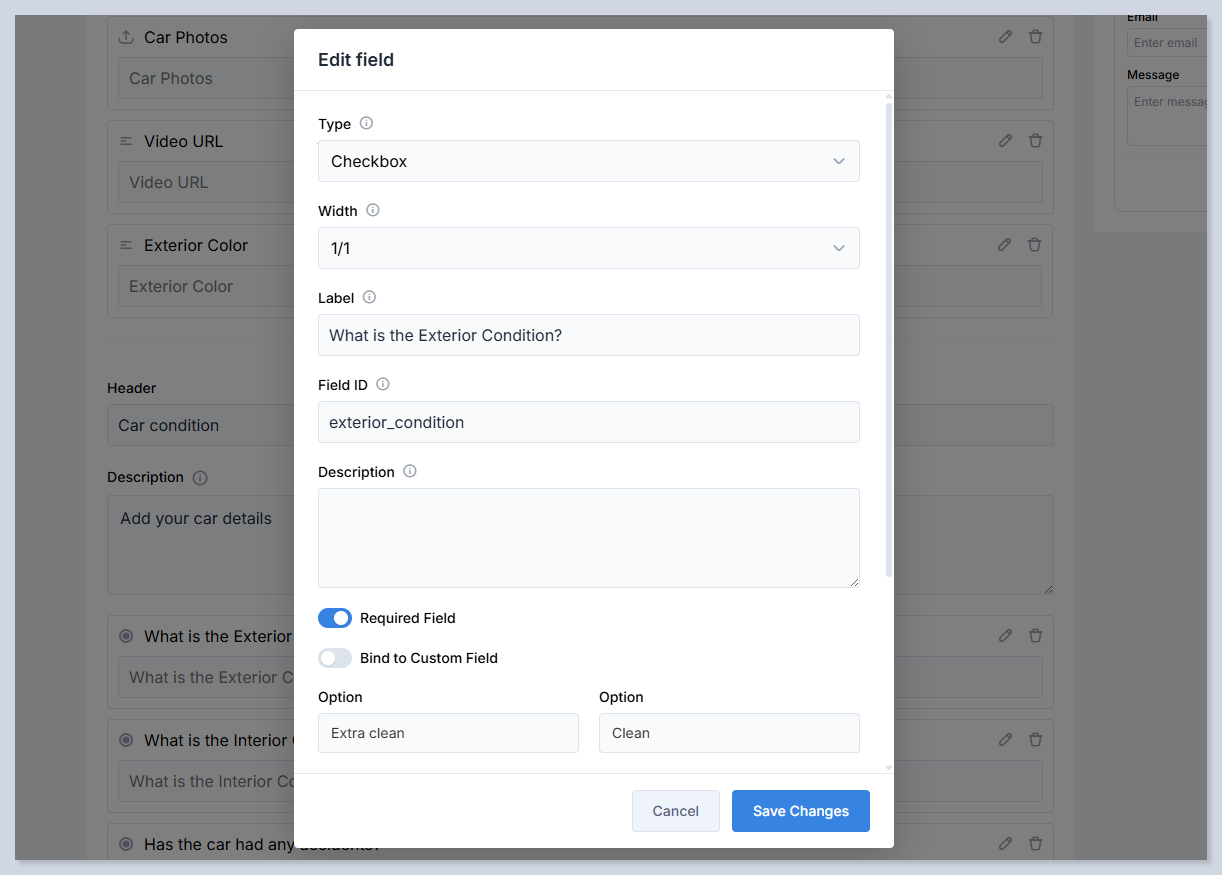
Task: Click the info icon next to Field ID
Action: click(383, 385)
